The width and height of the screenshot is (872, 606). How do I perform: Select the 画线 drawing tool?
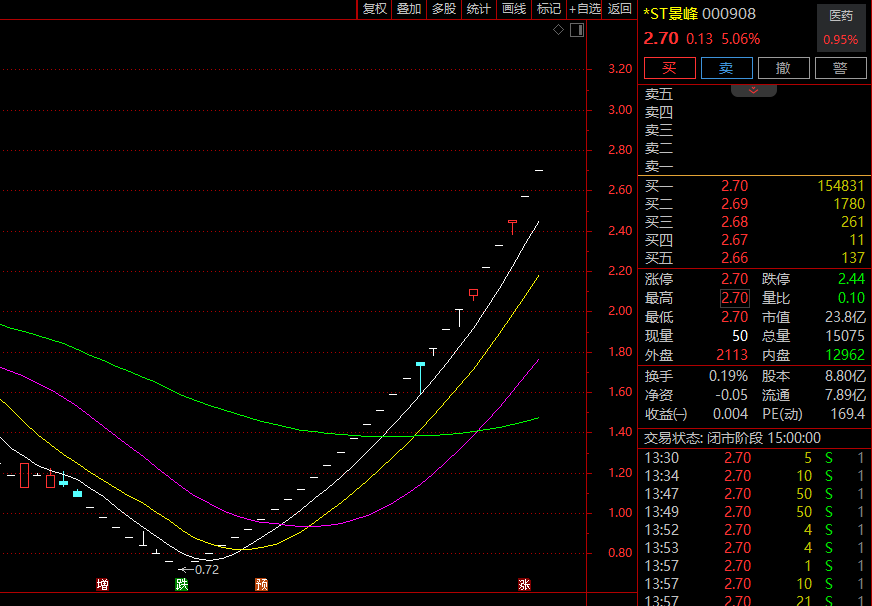click(x=514, y=9)
